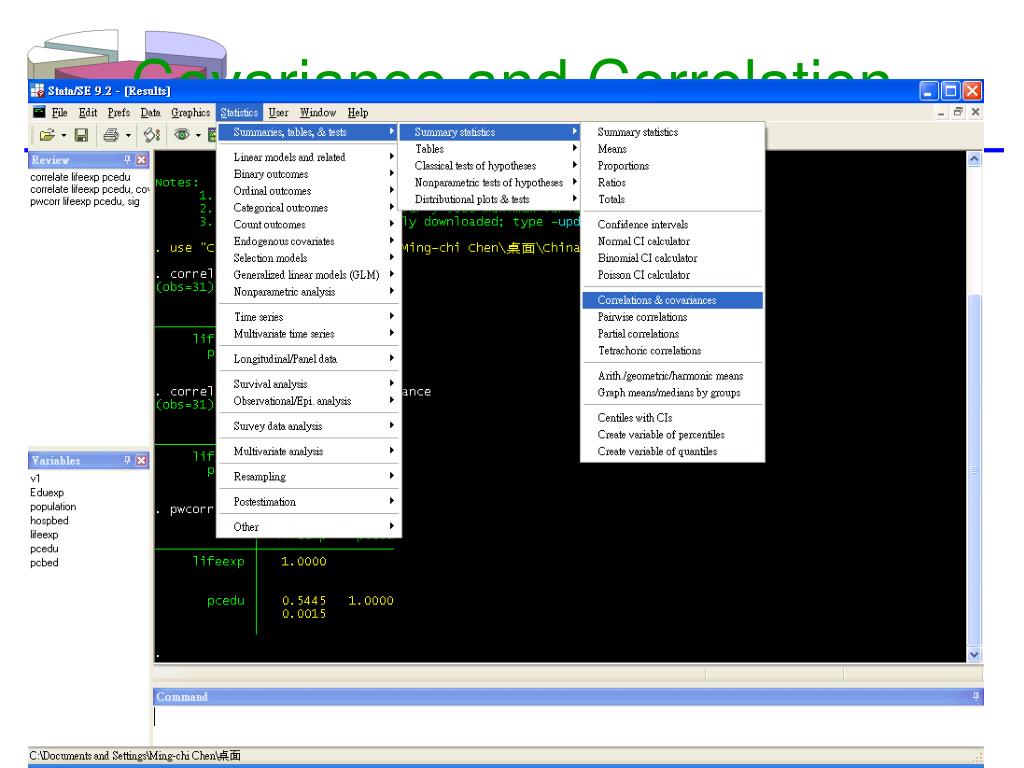The height and width of the screenshot is (768, 1024).
Task: Expand Linear models and related submenu
Action: [x=308, y=157]
